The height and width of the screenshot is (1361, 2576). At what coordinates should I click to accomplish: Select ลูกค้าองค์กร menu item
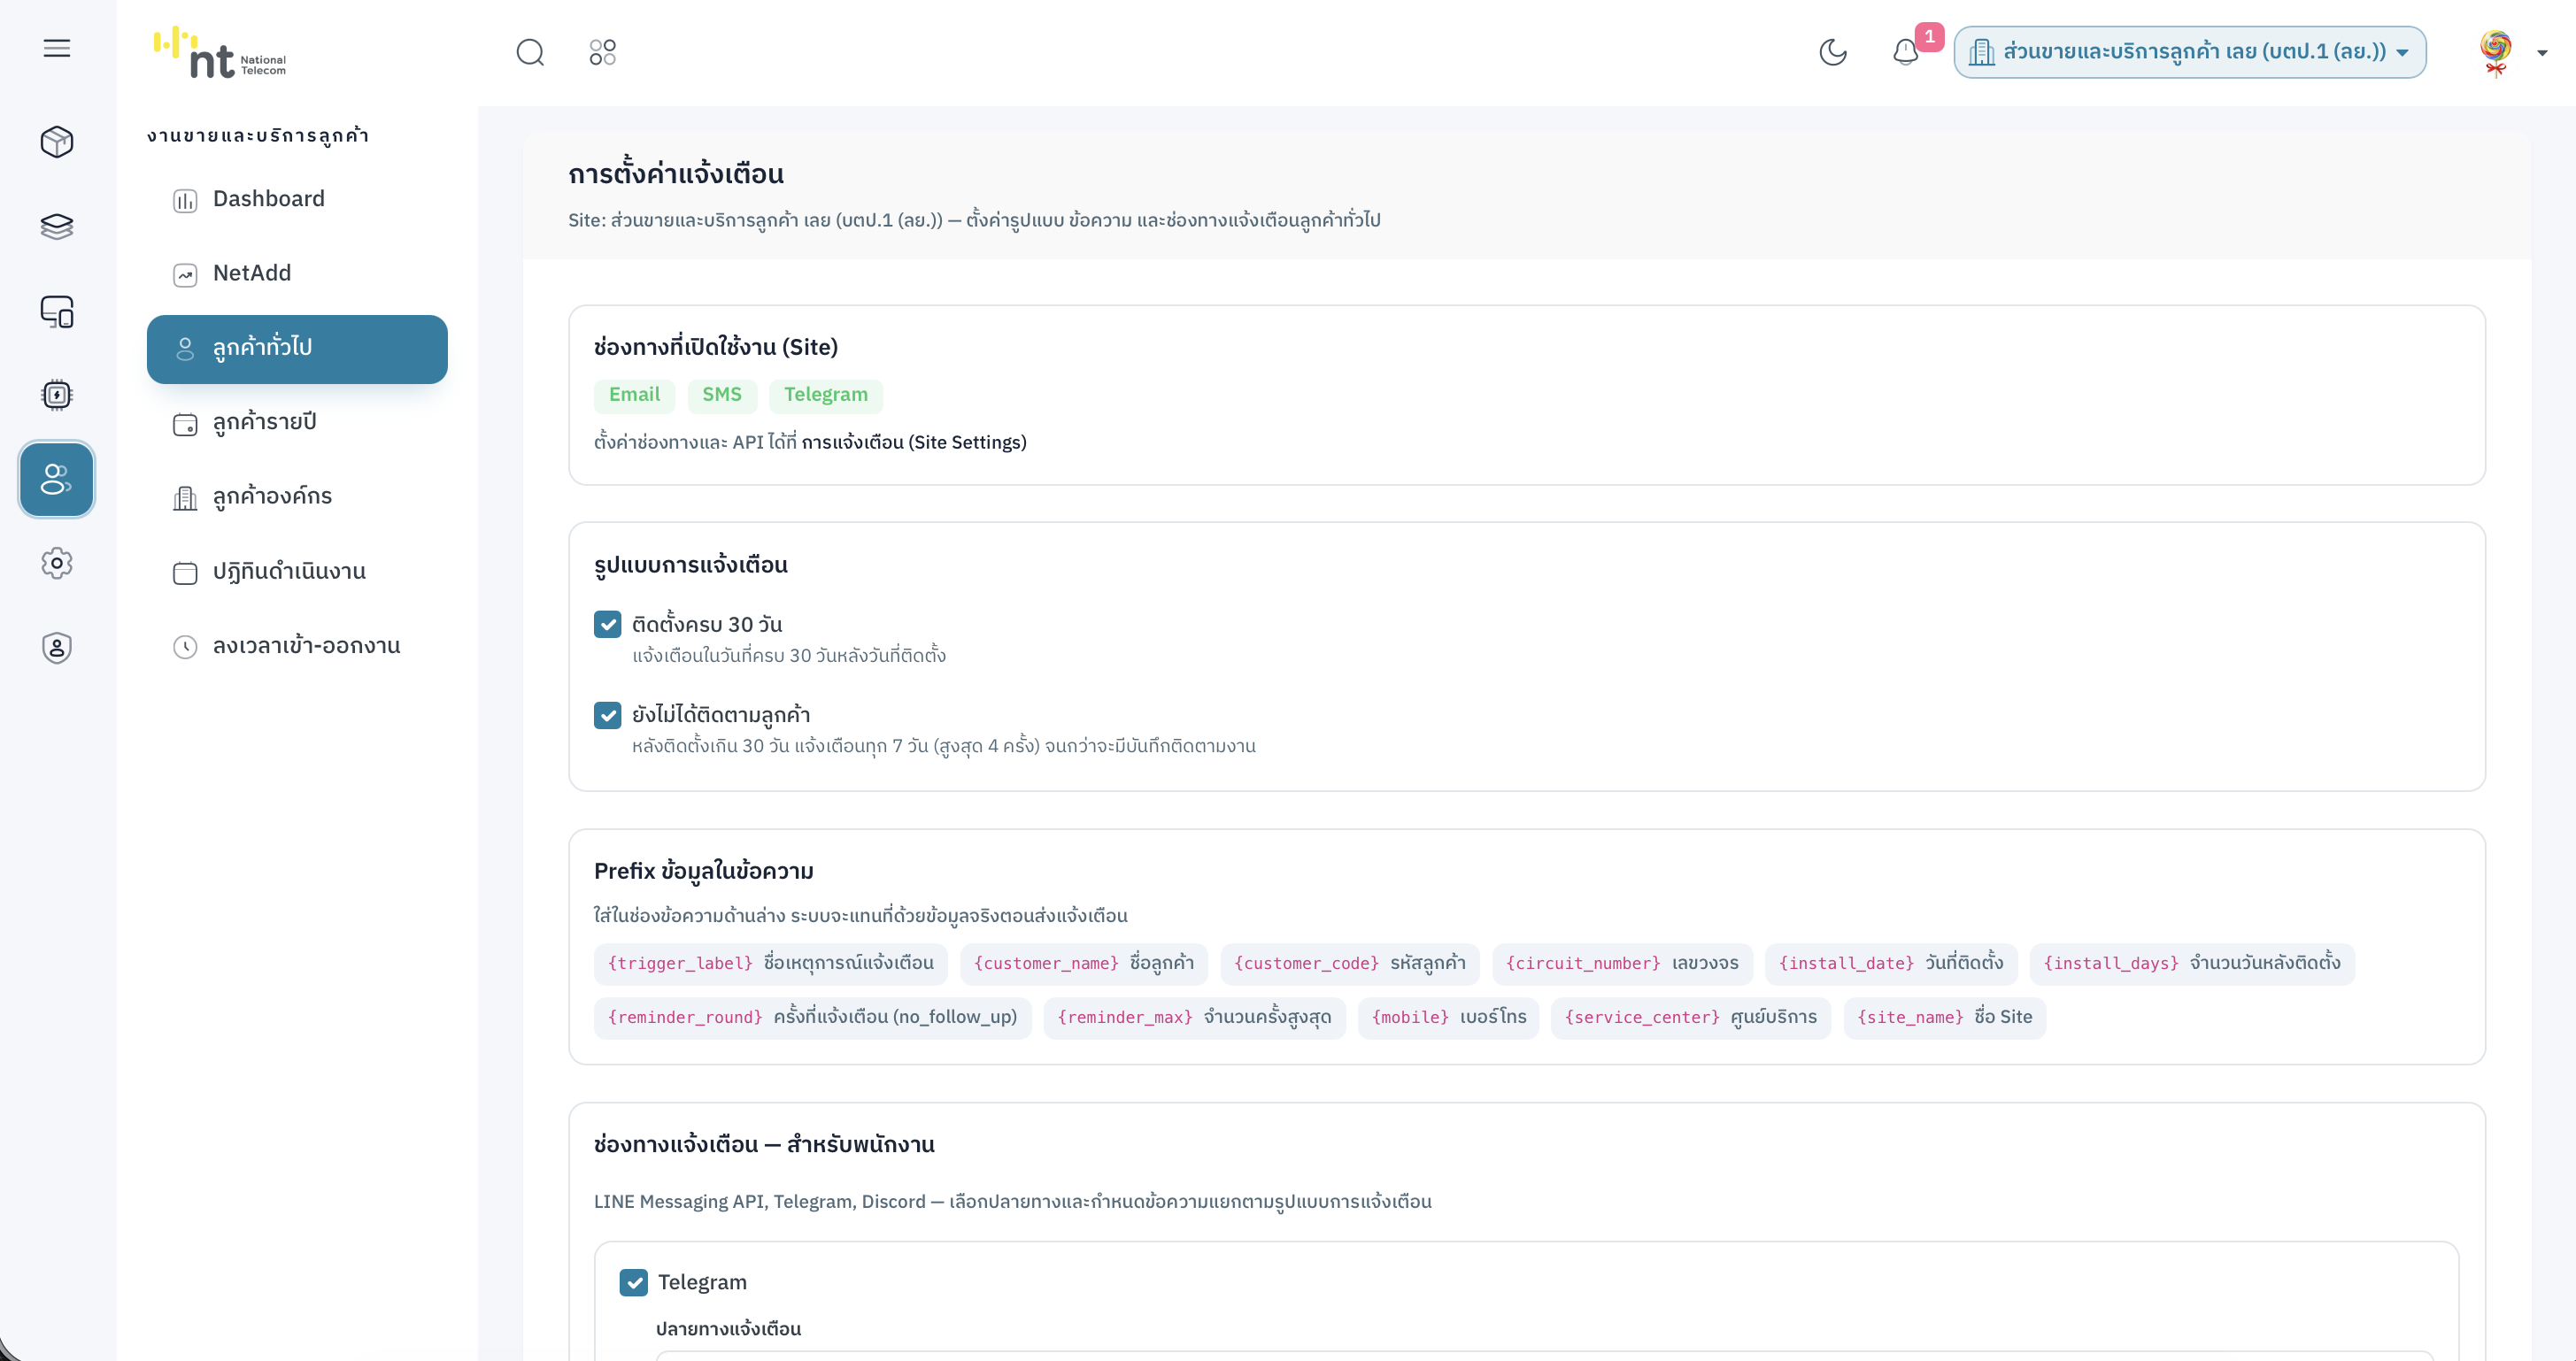[x=297, y=497]
